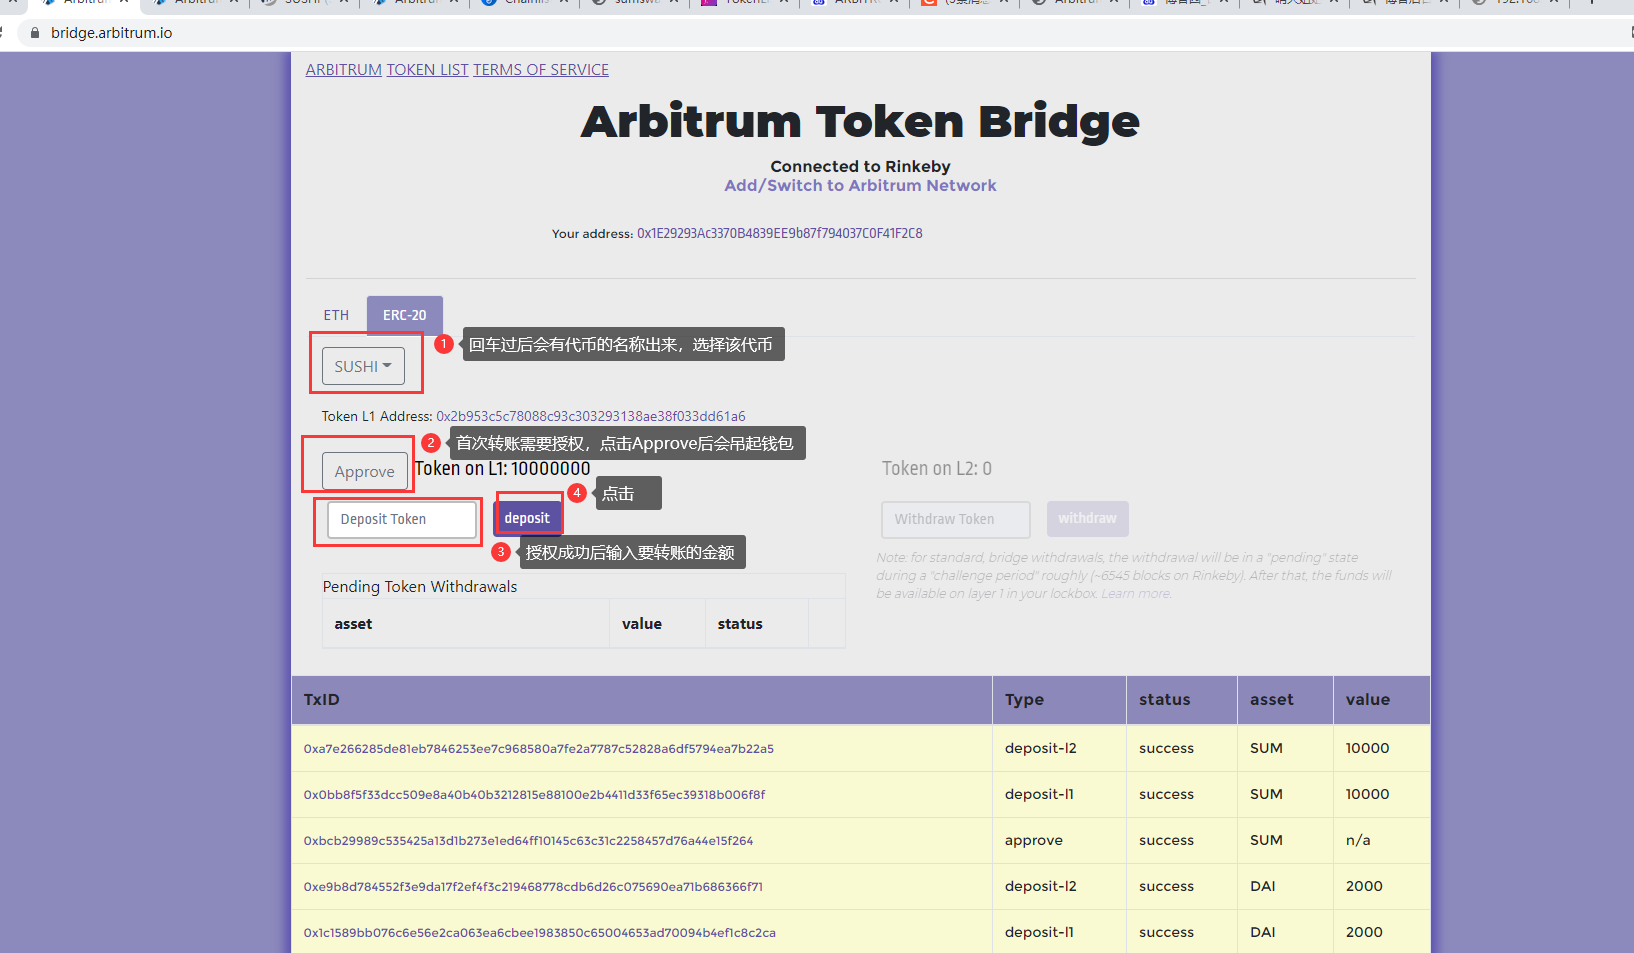This screenshot has height=953, width=1634.
Task: Click the TxID column header
Action: (x=322, y=700)
